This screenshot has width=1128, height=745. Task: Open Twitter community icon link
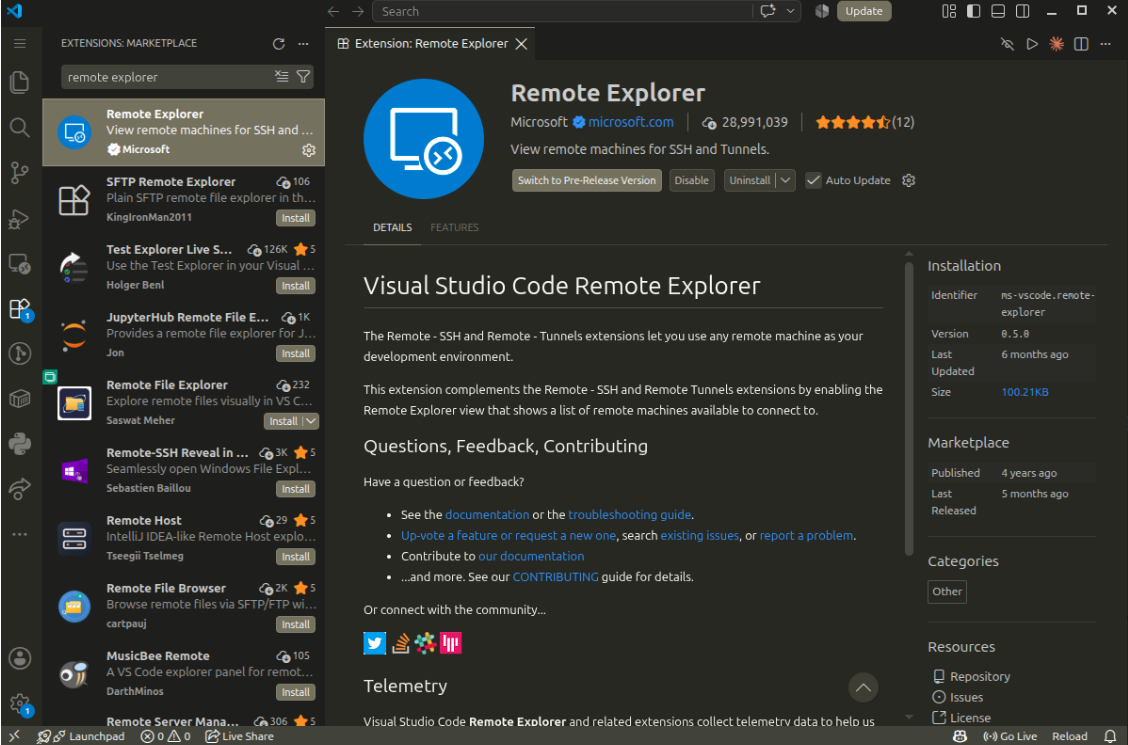click(375, 643)
